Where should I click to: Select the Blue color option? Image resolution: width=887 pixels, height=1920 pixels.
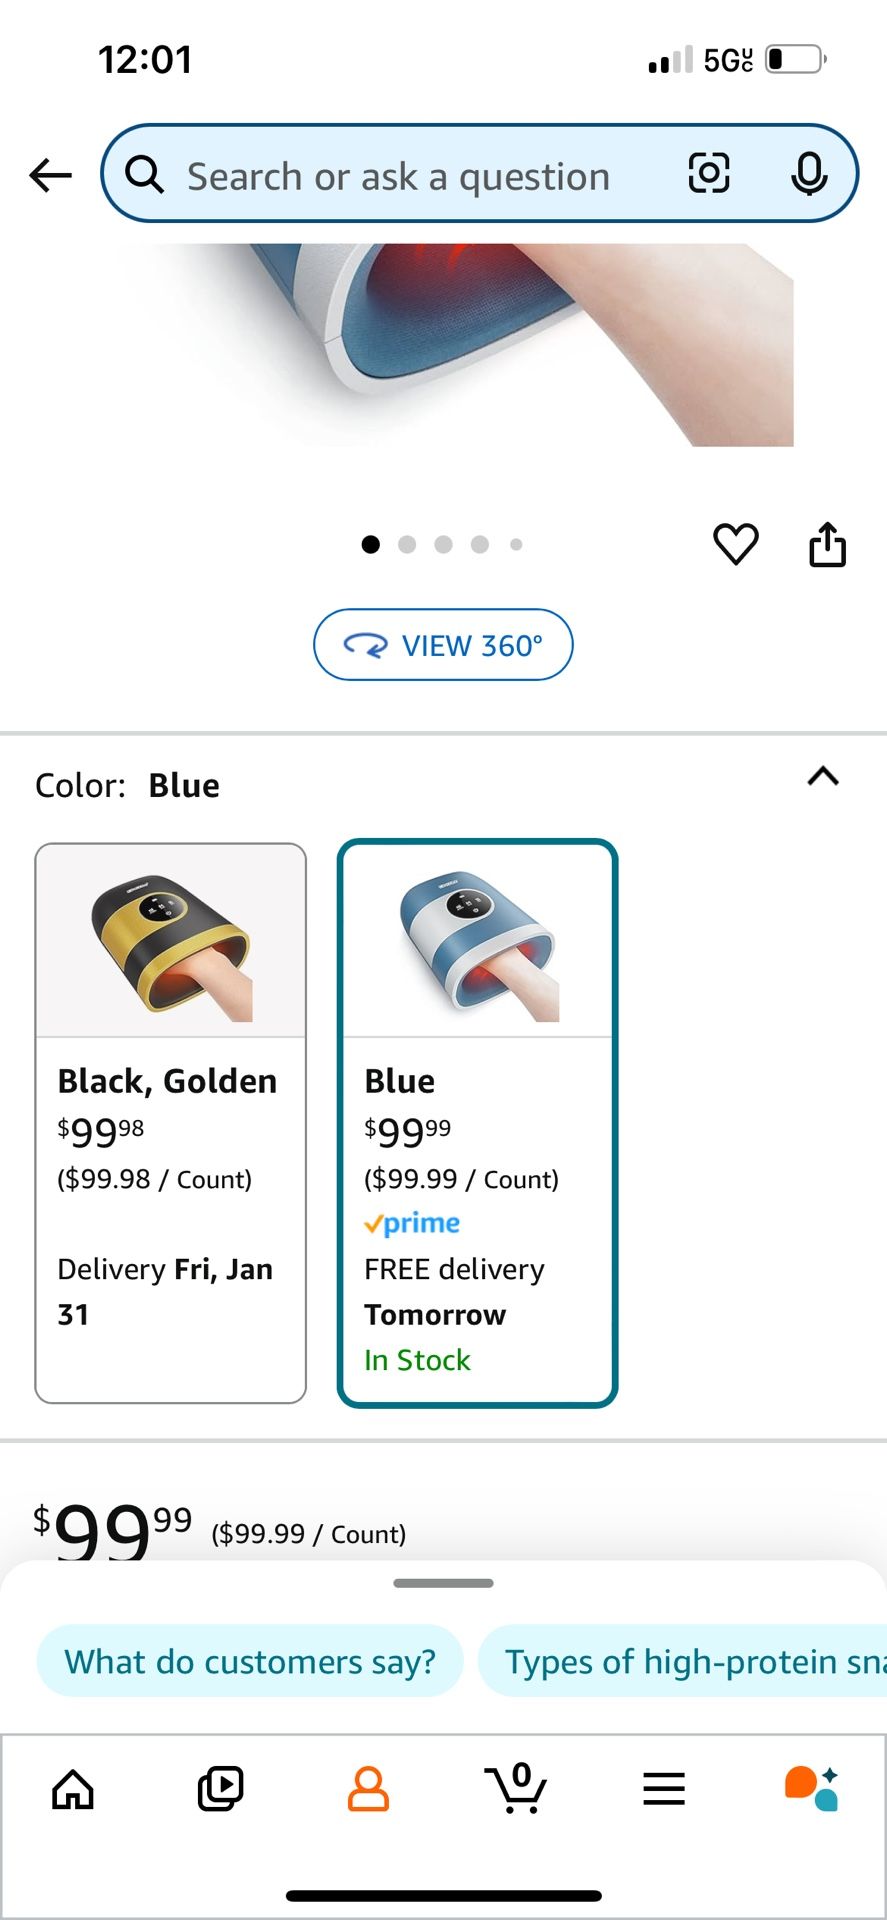(x=477, y=1122)
